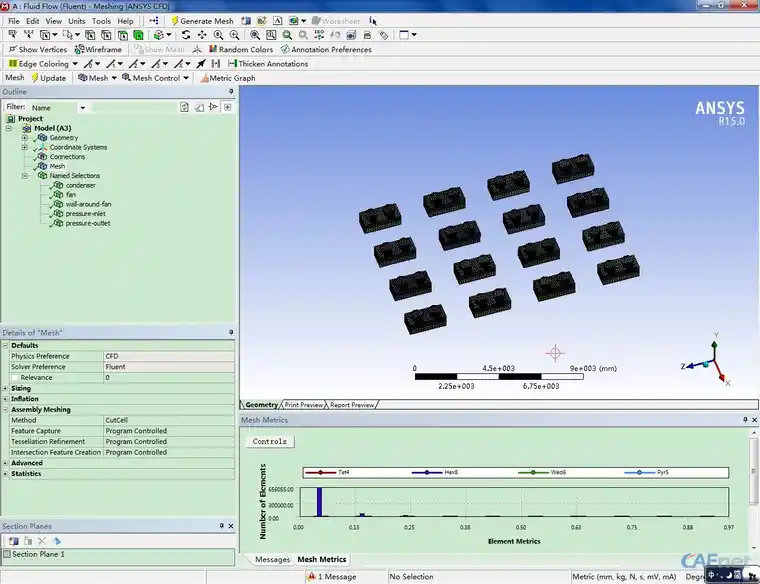Select the Connections tree item
760x584 pixels.
(67, 157)
